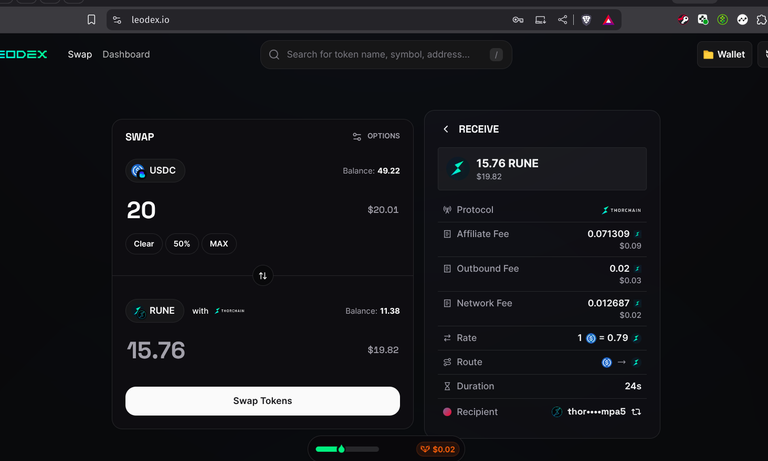Click the orange $0.02 fee badge
The width and height of the screenshot is (768, 461).
click(x=437, y=449)
